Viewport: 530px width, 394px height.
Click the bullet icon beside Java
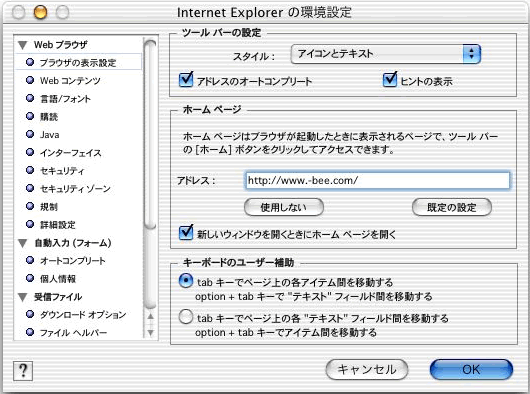click(x=30, y=134)
